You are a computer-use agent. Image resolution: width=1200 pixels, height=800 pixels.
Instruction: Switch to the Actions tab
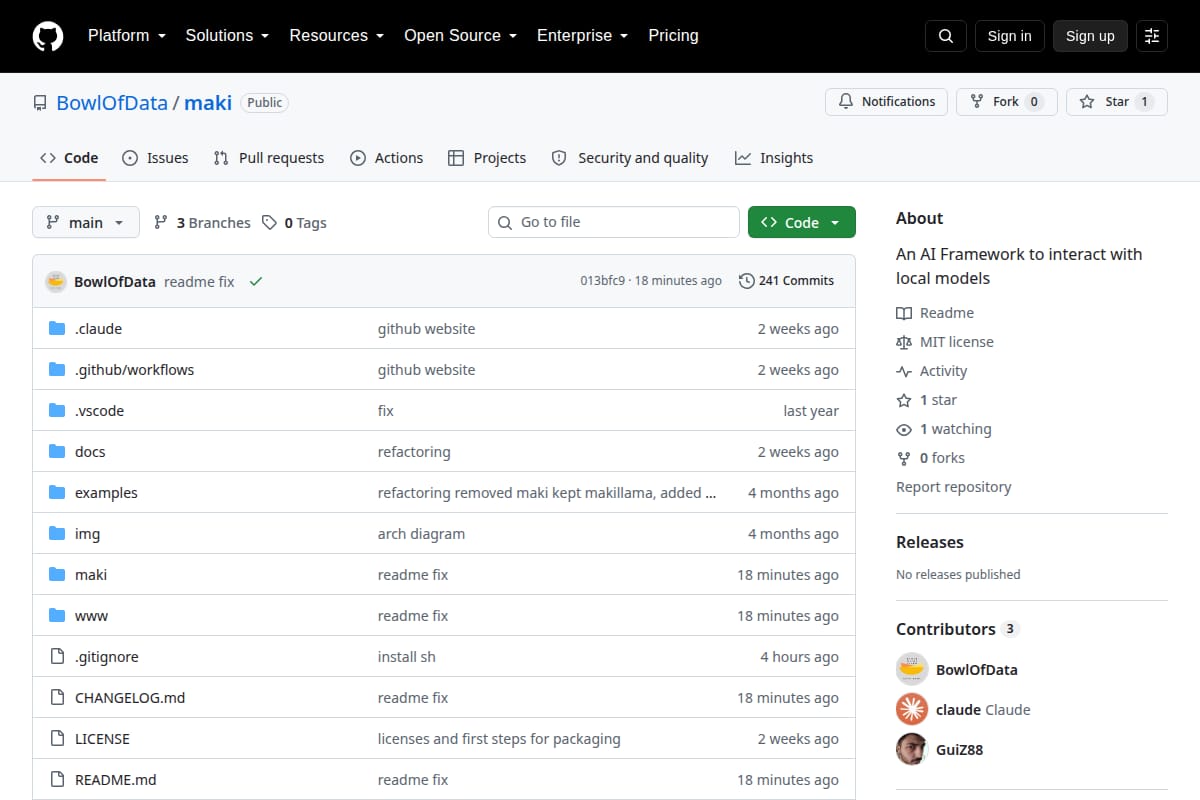(387, 158)
